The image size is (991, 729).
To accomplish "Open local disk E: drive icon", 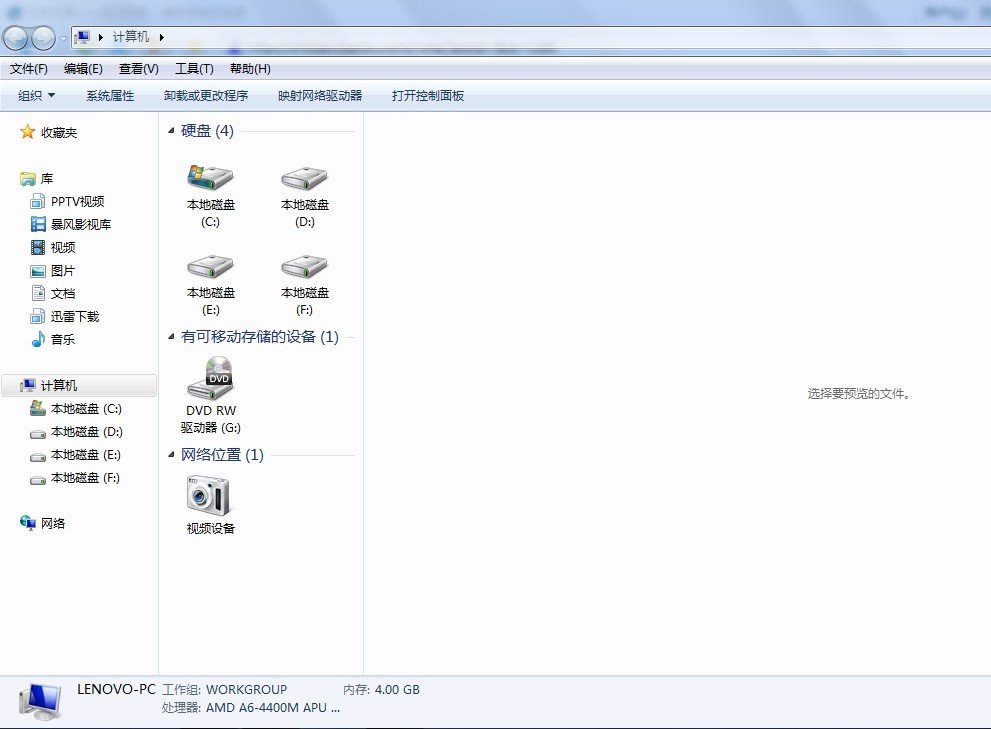I will pyautogui.click(x=210, y=268).
